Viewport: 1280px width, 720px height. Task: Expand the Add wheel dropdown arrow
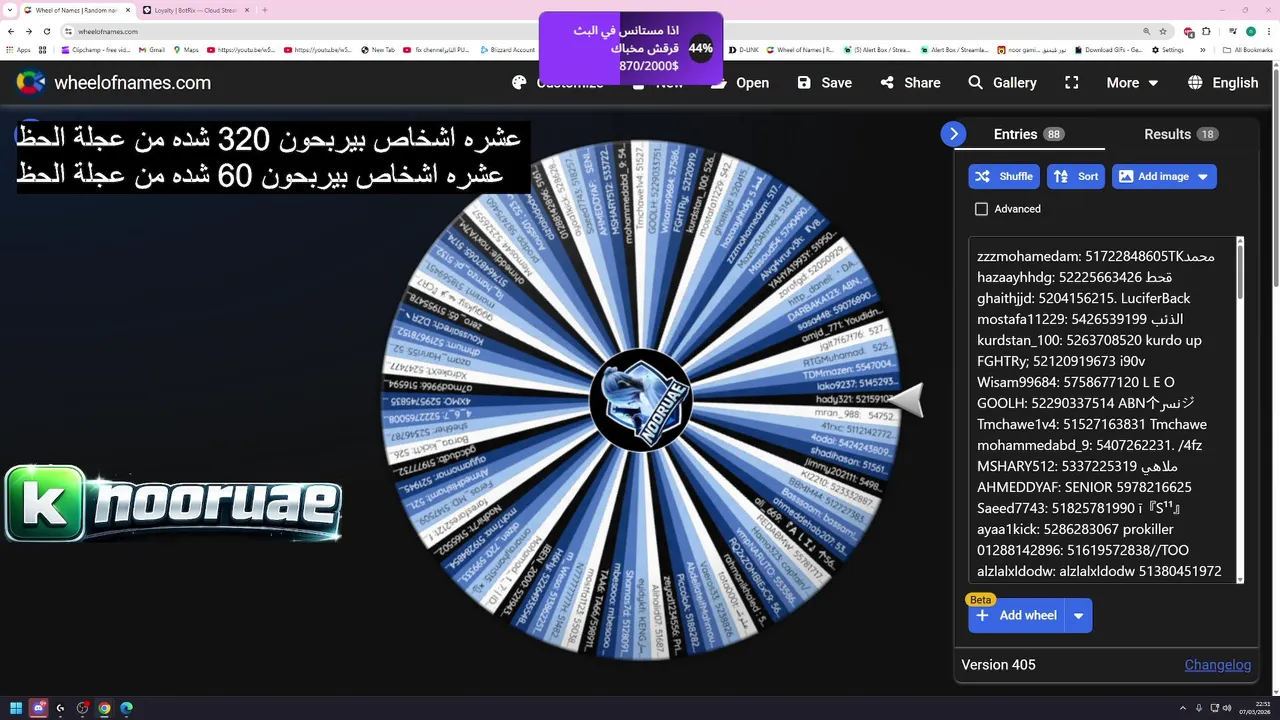(x=1079, y=616)
